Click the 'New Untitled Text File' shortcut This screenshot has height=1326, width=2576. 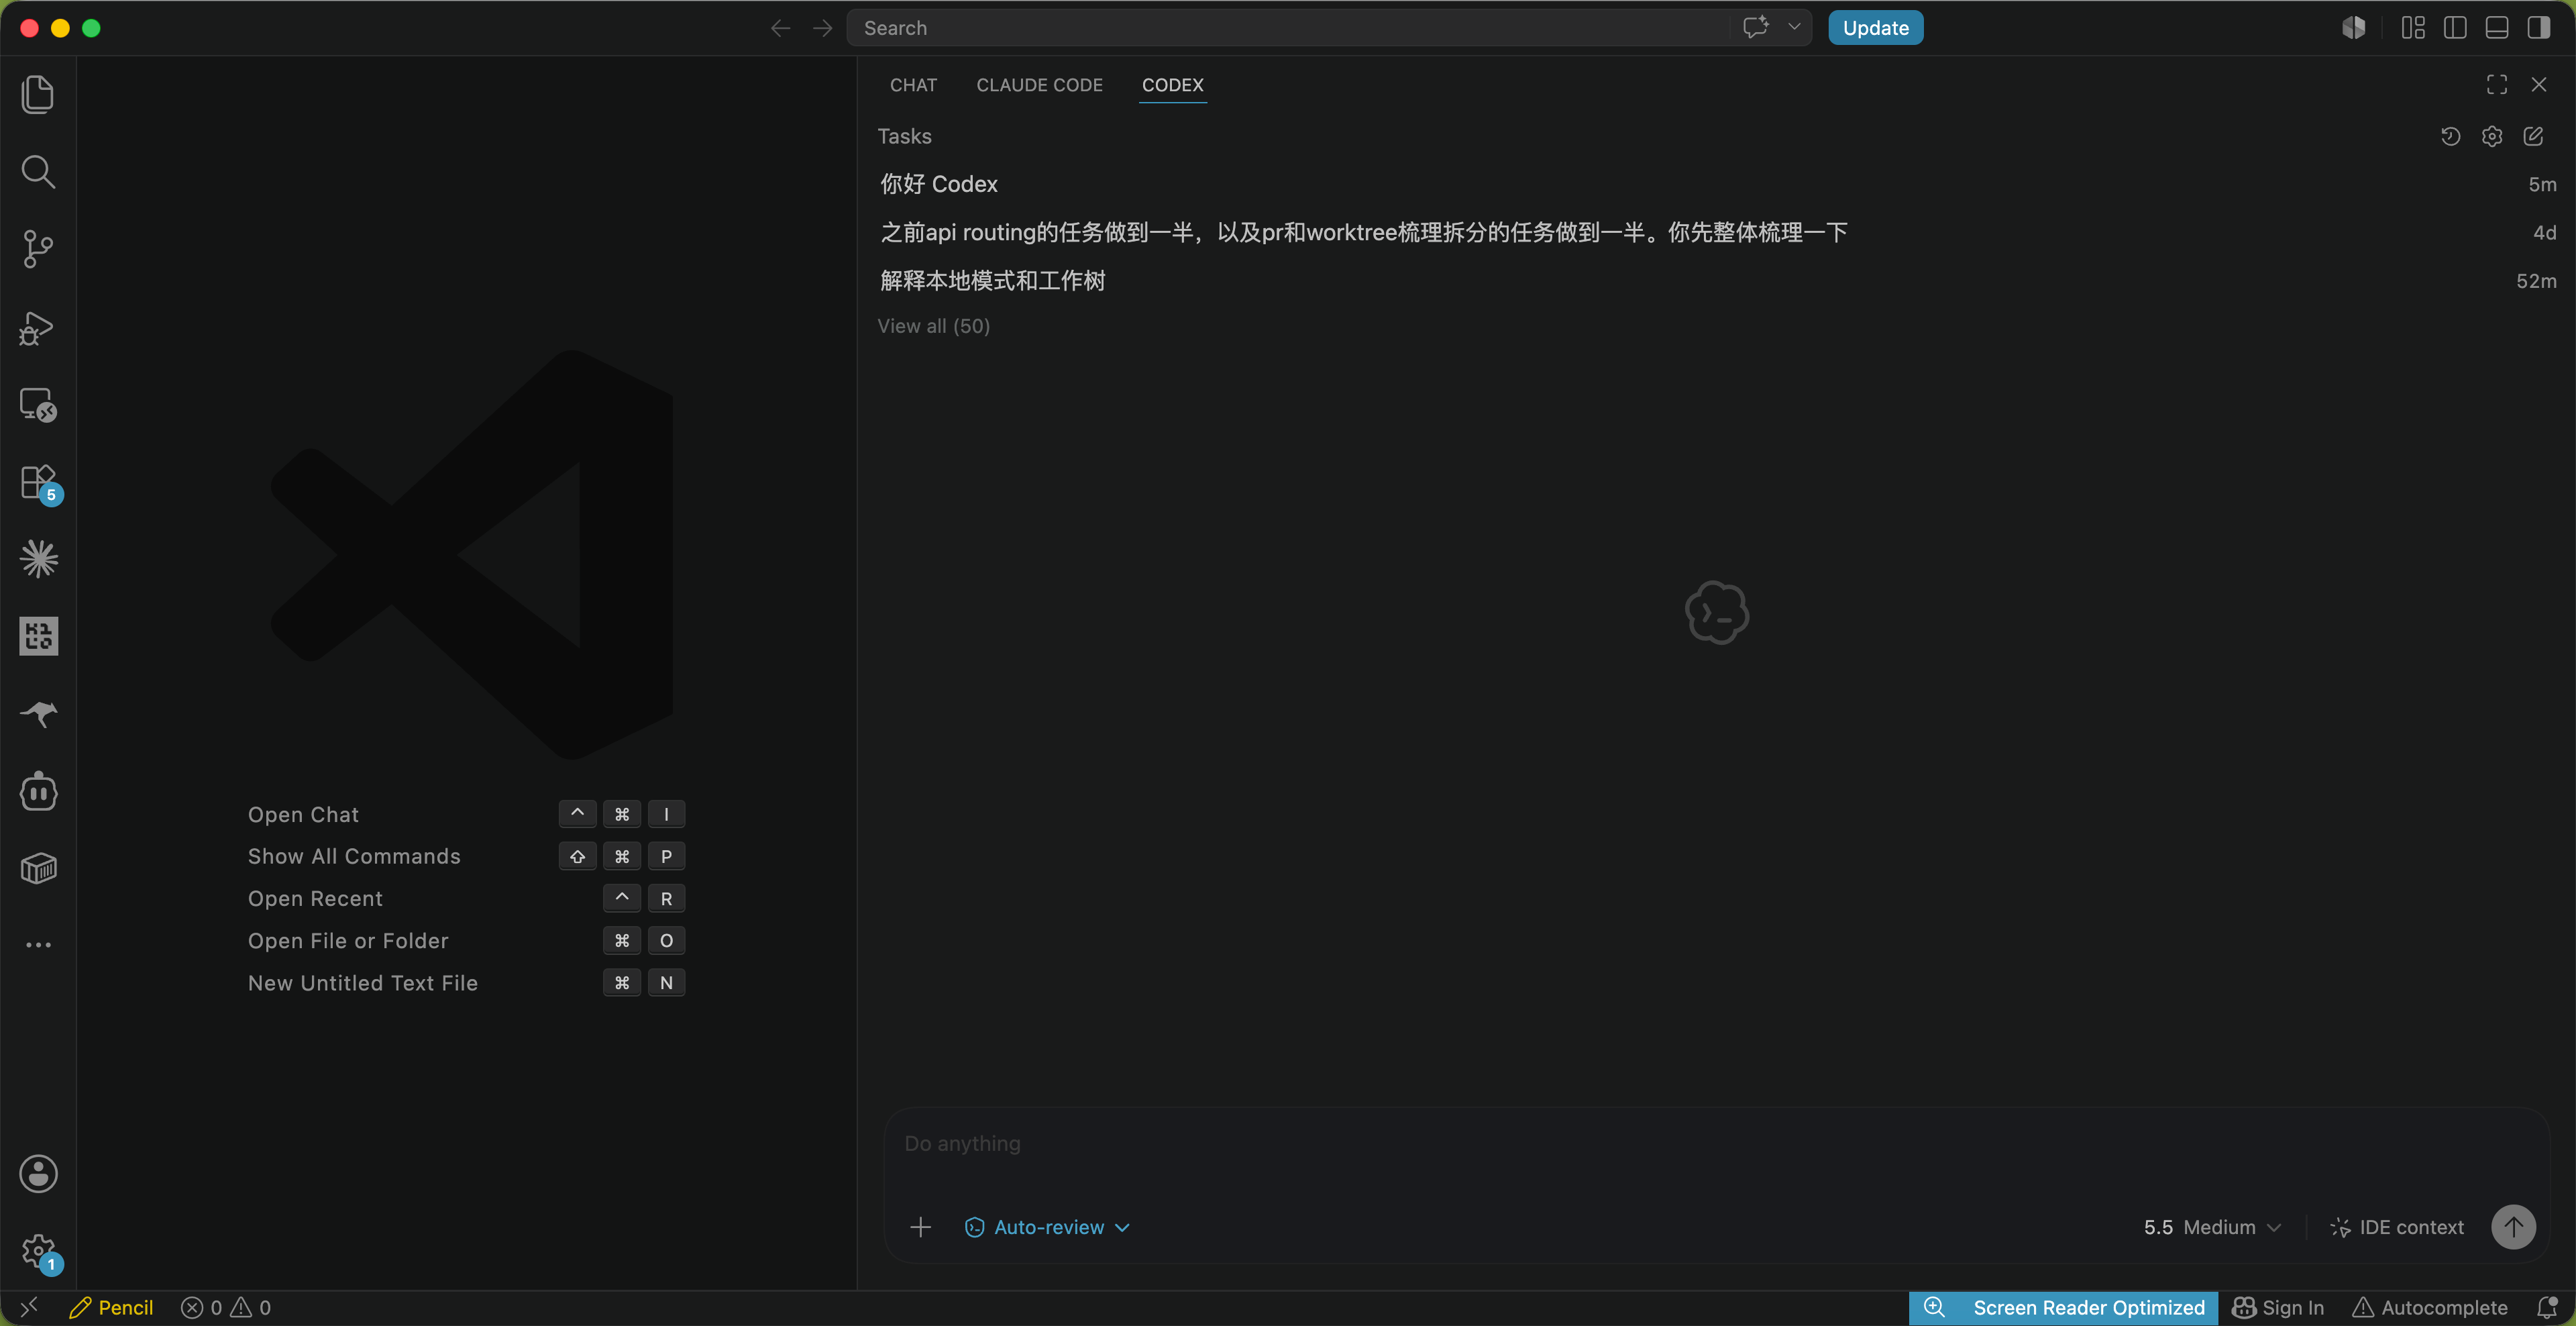coord(465,983)
